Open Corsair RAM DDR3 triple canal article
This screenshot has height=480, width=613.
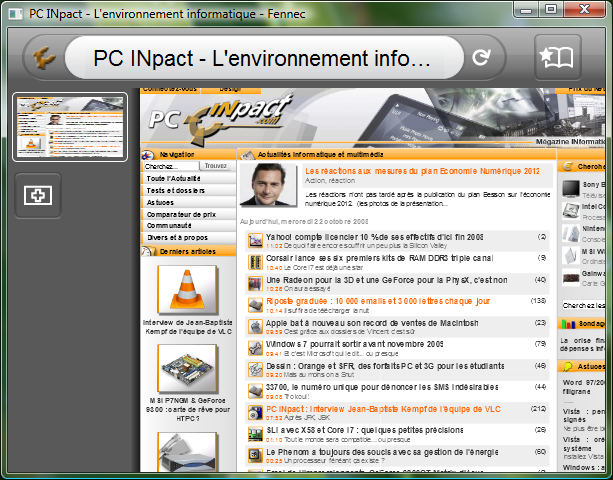379,258
